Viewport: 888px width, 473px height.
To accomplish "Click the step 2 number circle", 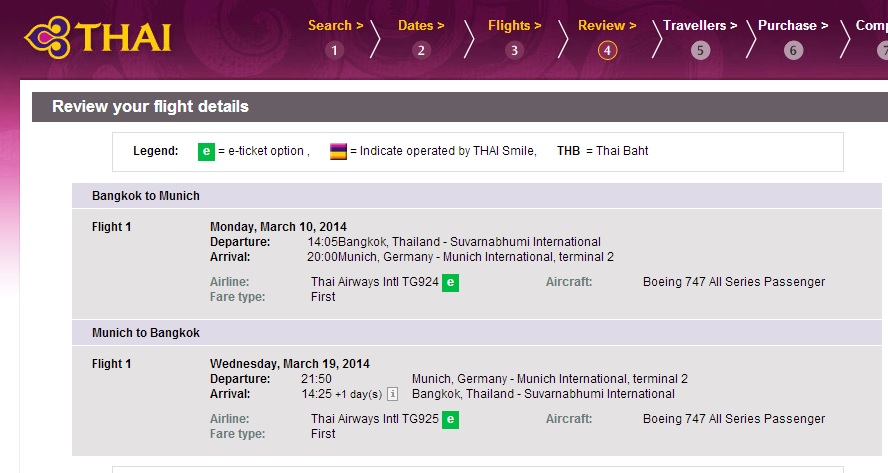I will pos(421,51).
